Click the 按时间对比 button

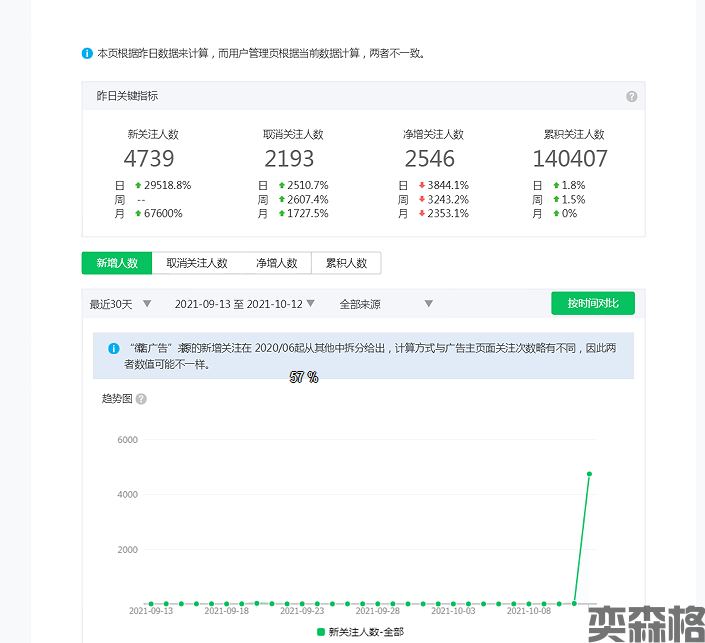point(592,303)
